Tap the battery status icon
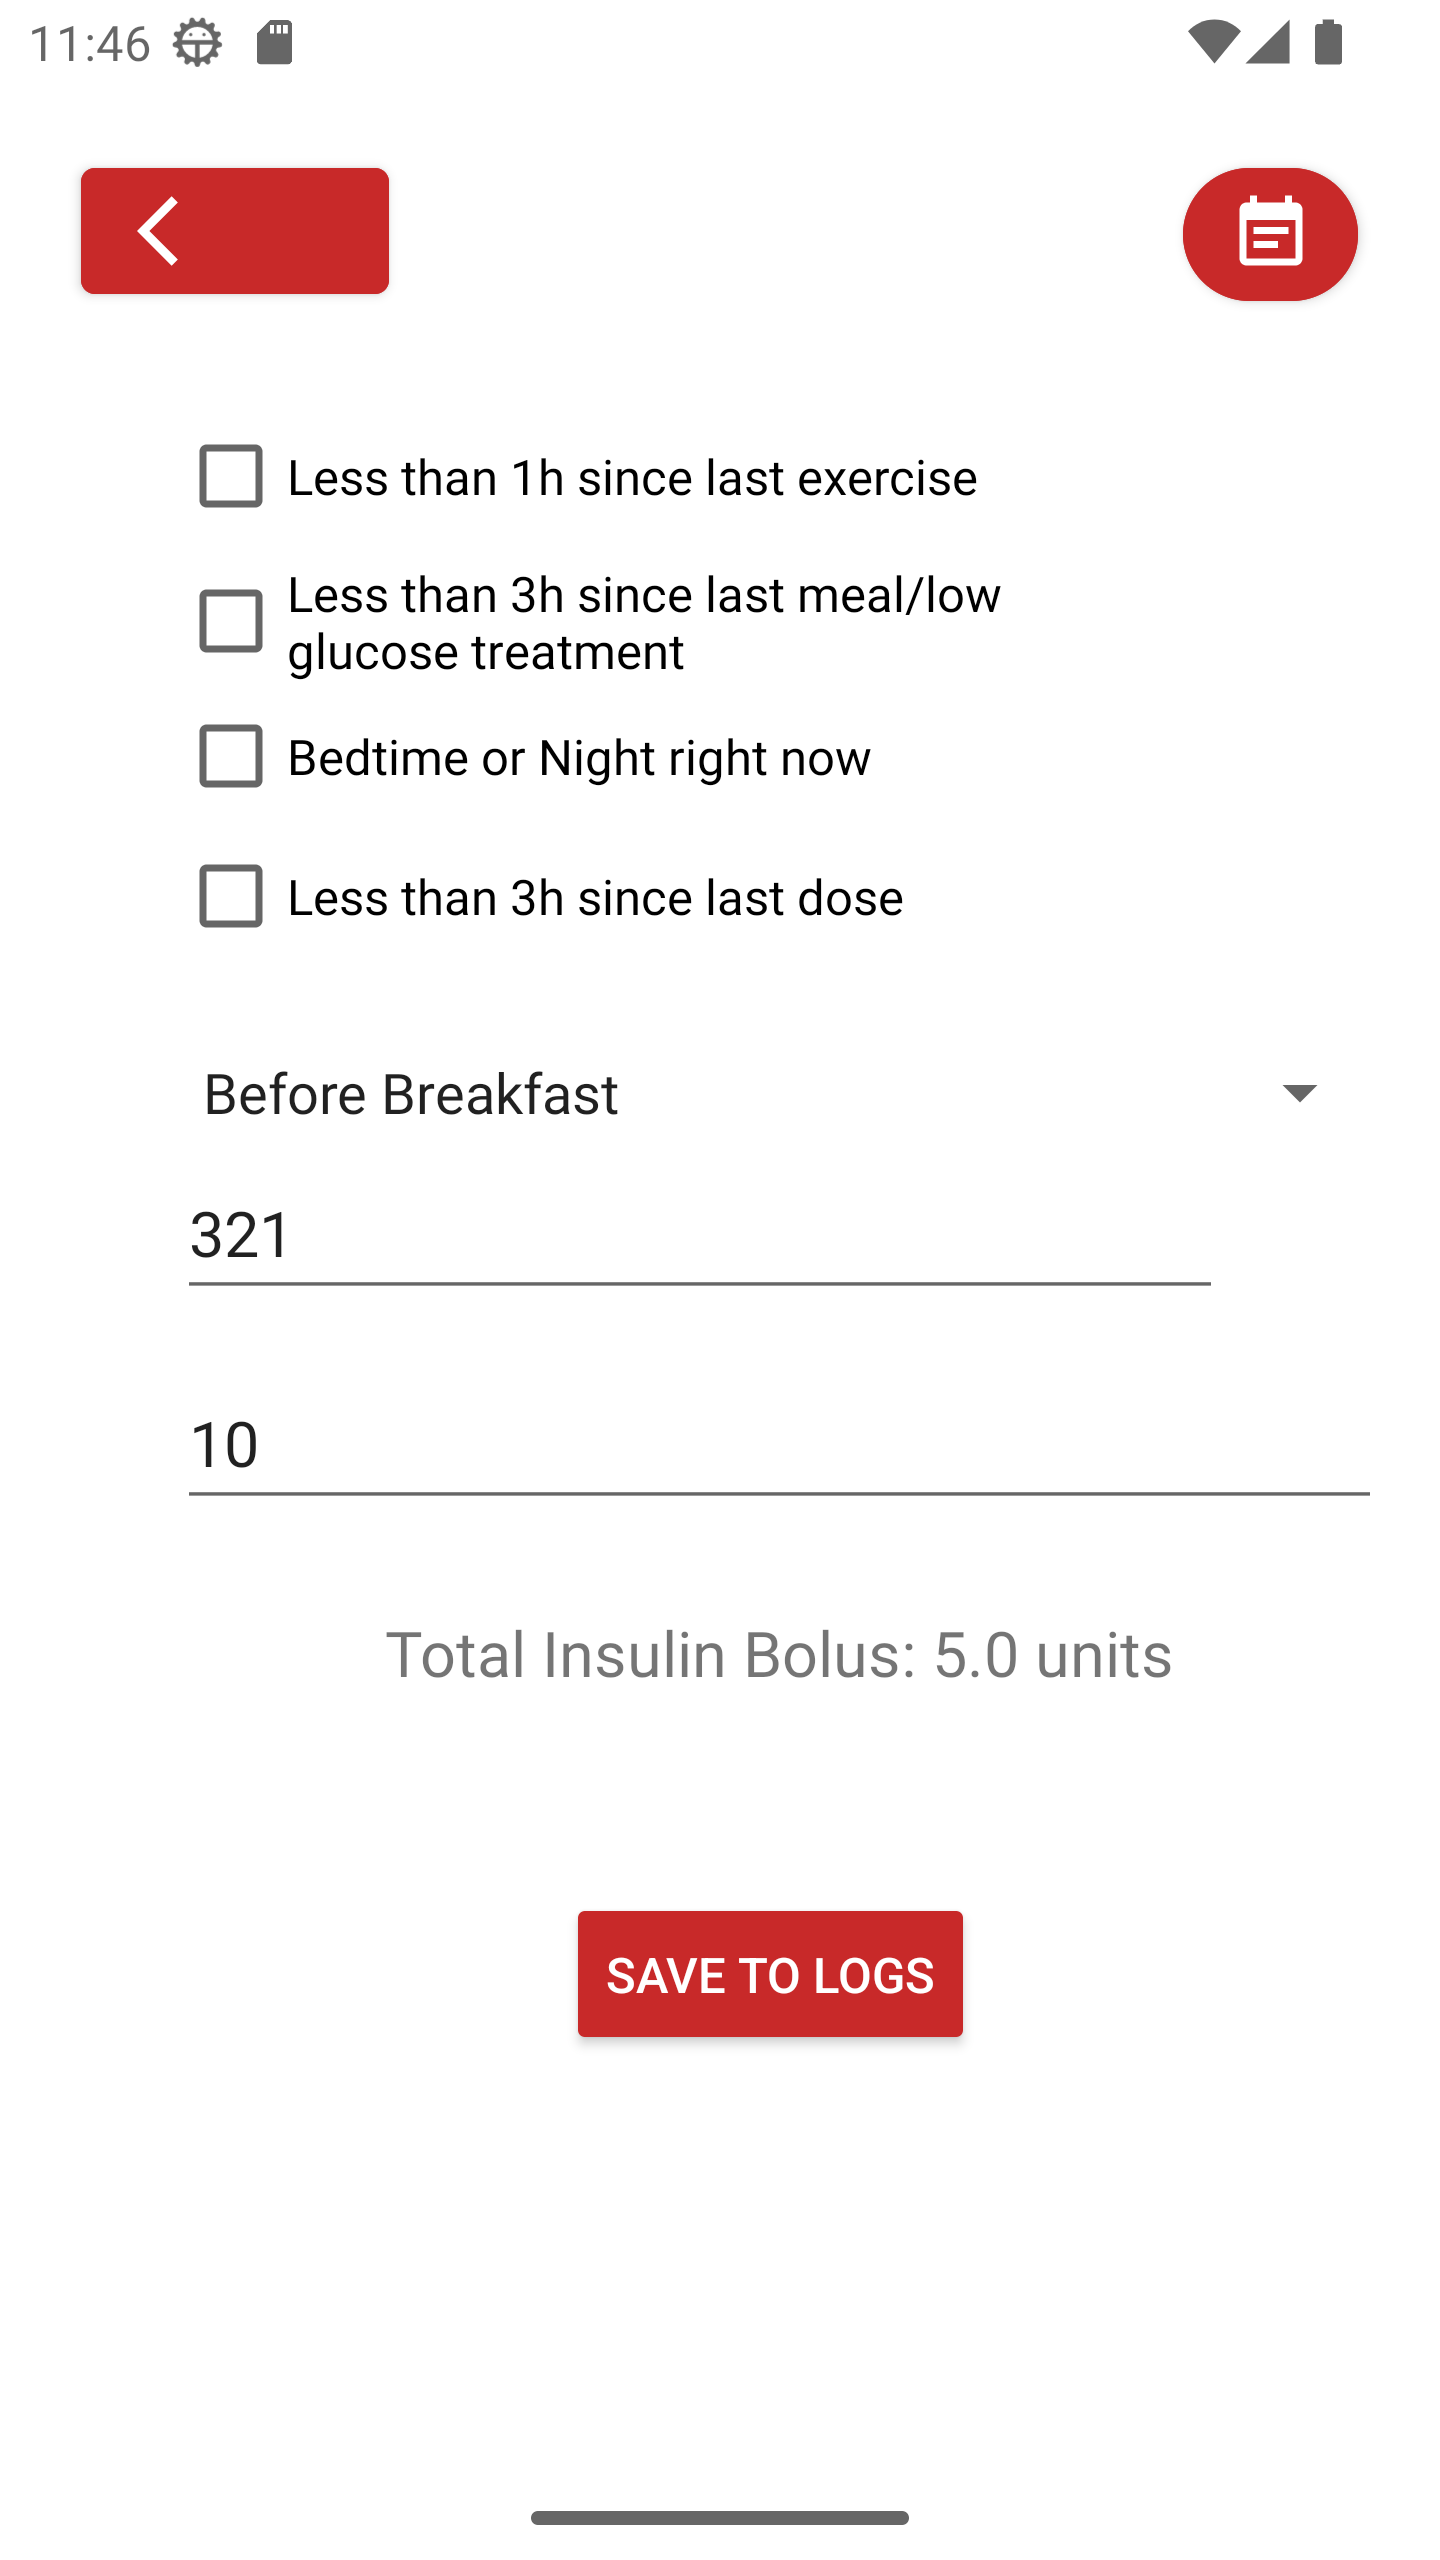The width and height of the screenshot is (1440, 2560). [x=1328, y=43]
